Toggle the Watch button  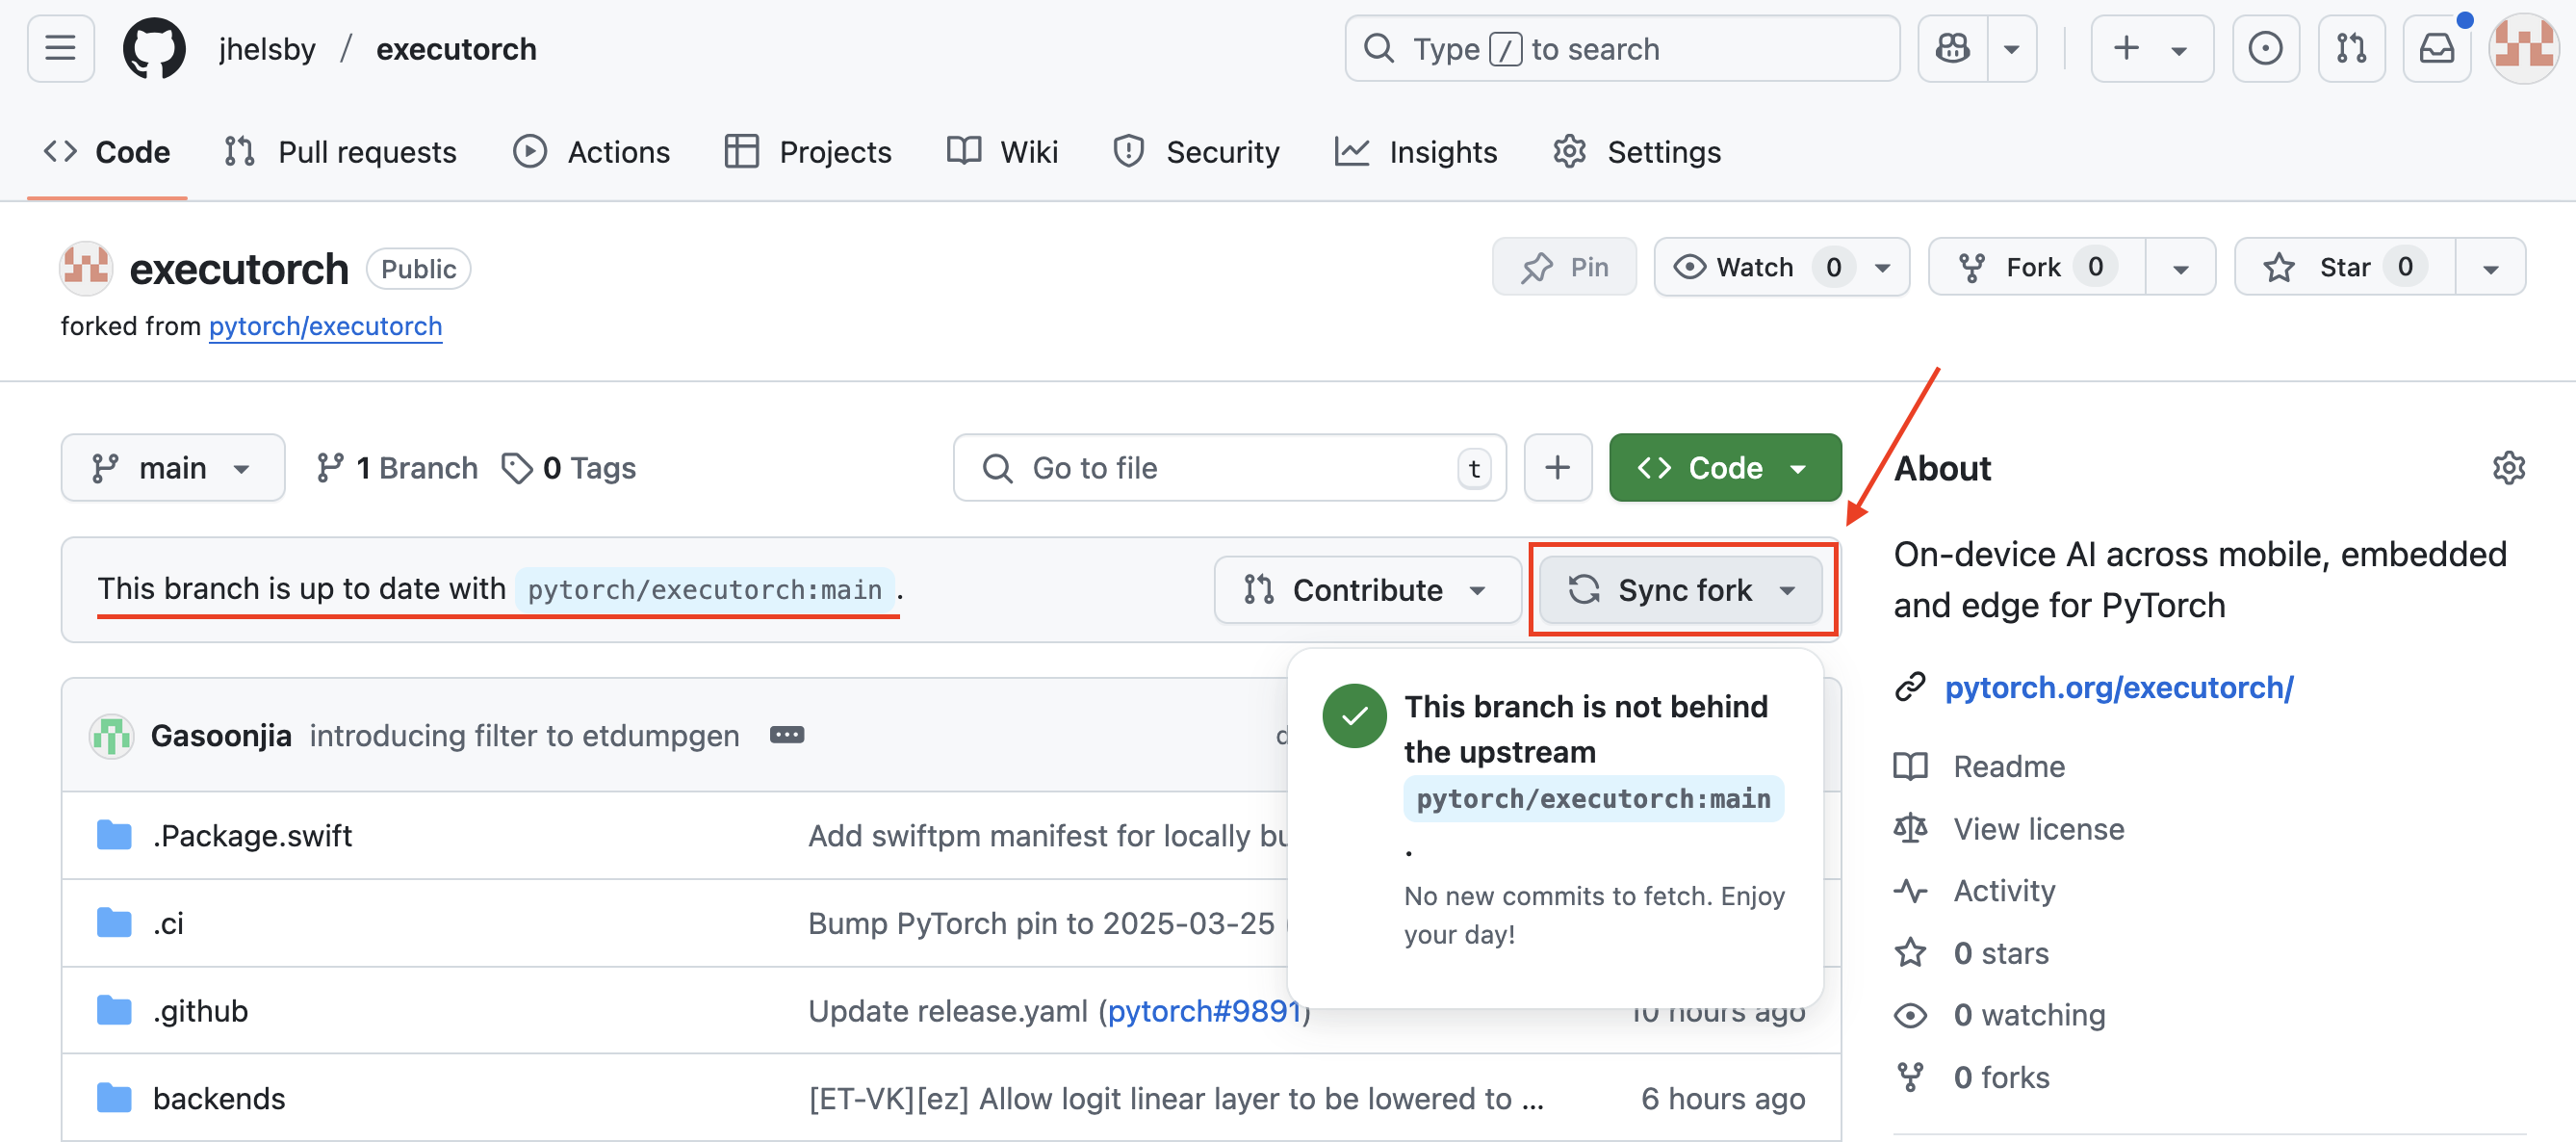1754,267
